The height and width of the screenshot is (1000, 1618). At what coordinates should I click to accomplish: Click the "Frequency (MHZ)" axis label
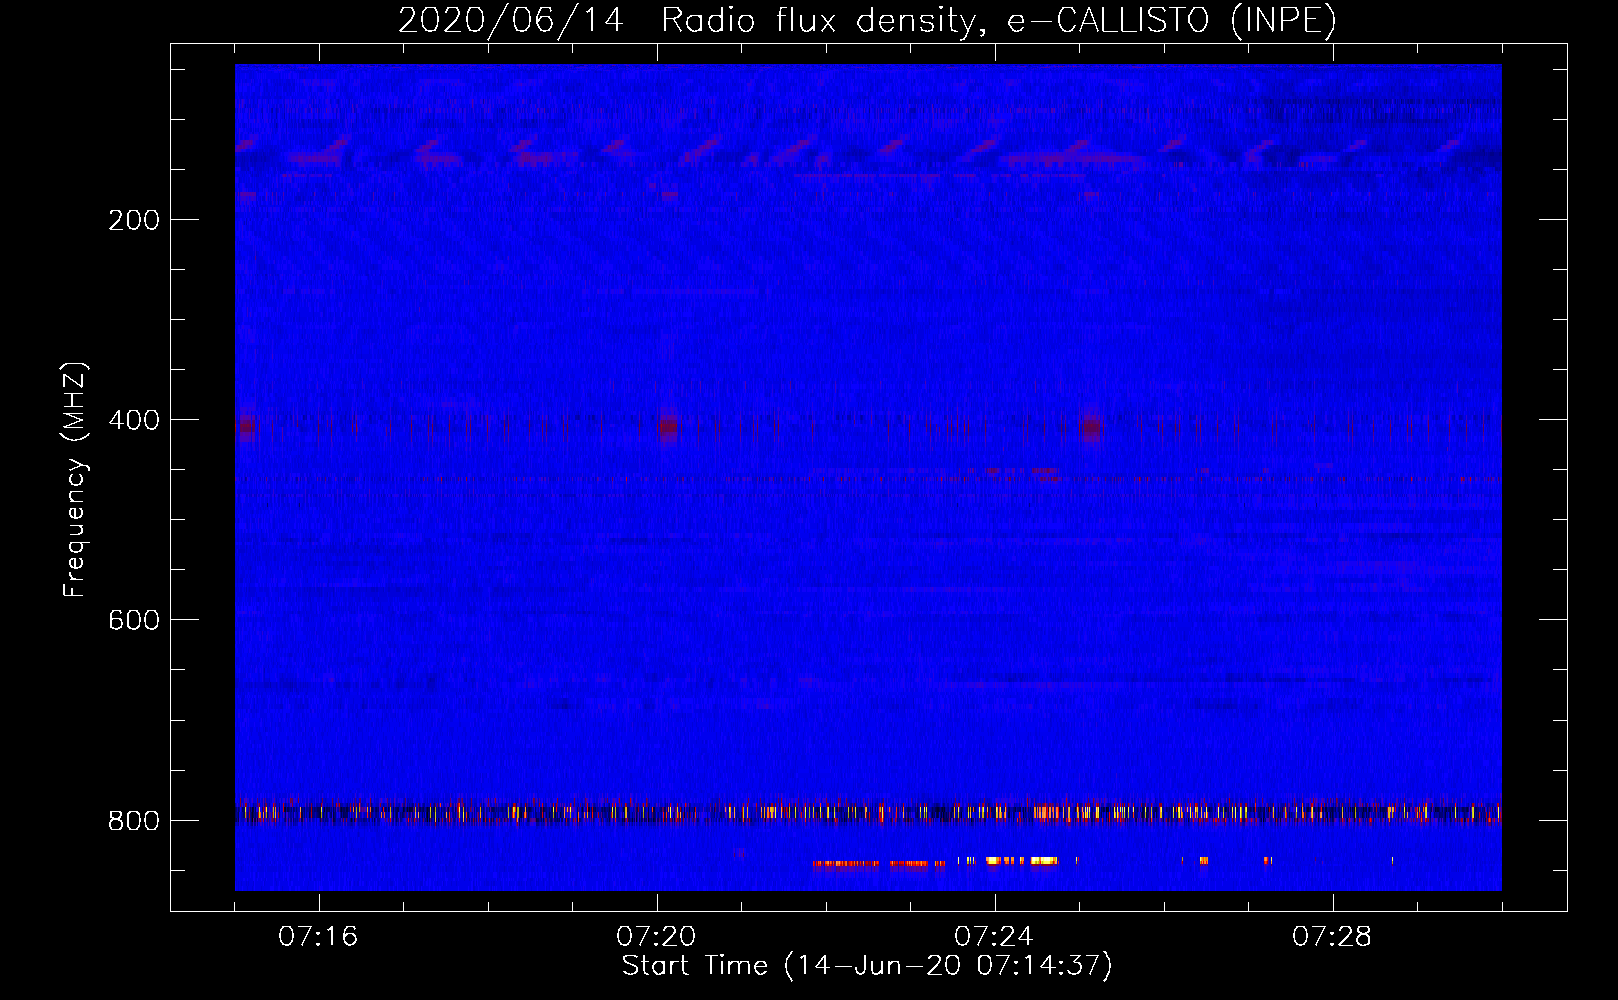pyautogui.click(x=75, y=479)
